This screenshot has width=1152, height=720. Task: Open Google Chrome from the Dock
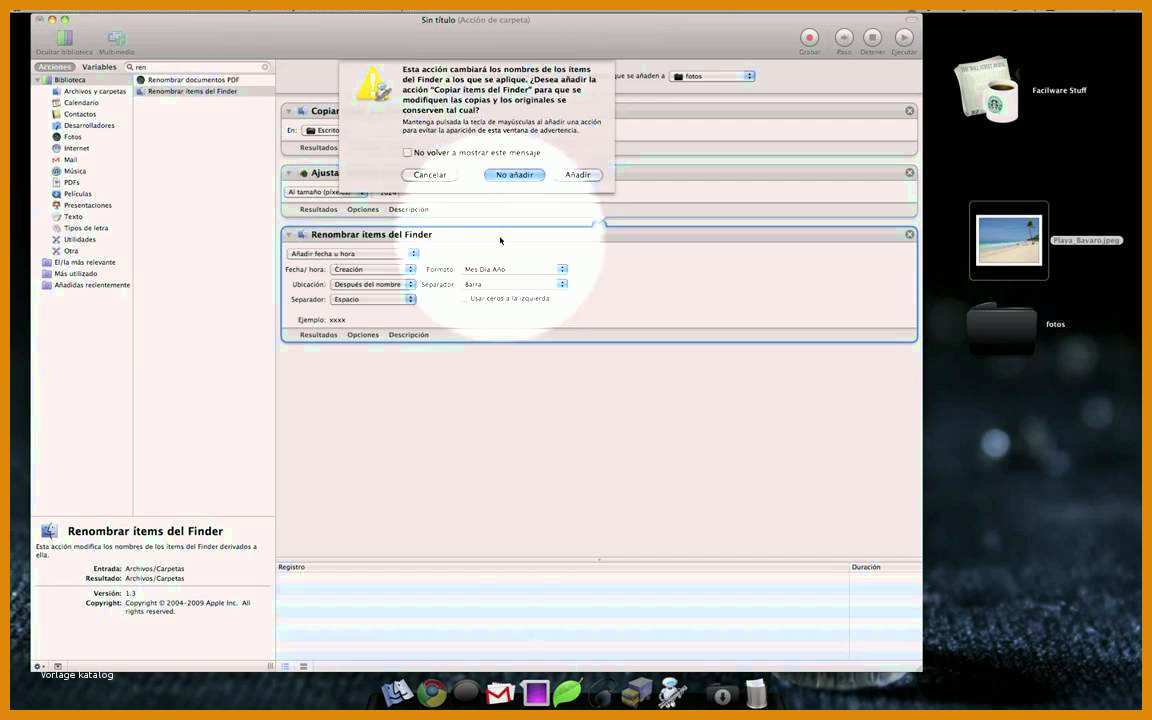pyautogui.click(x=432, y=693)
